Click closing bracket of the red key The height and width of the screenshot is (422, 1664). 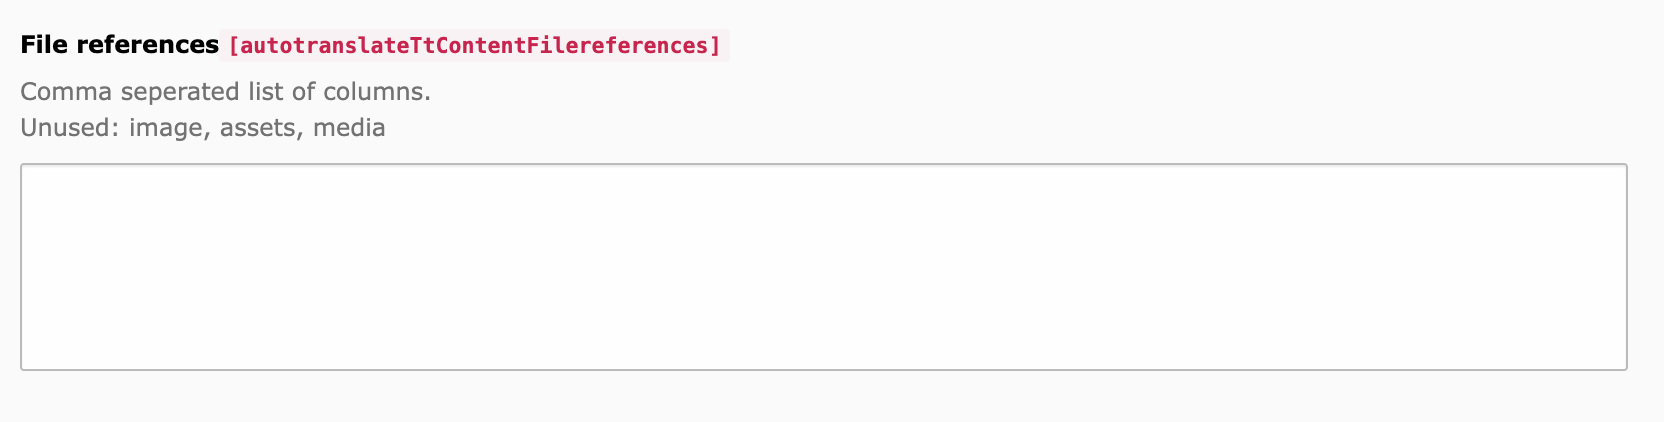coord(715,46)
